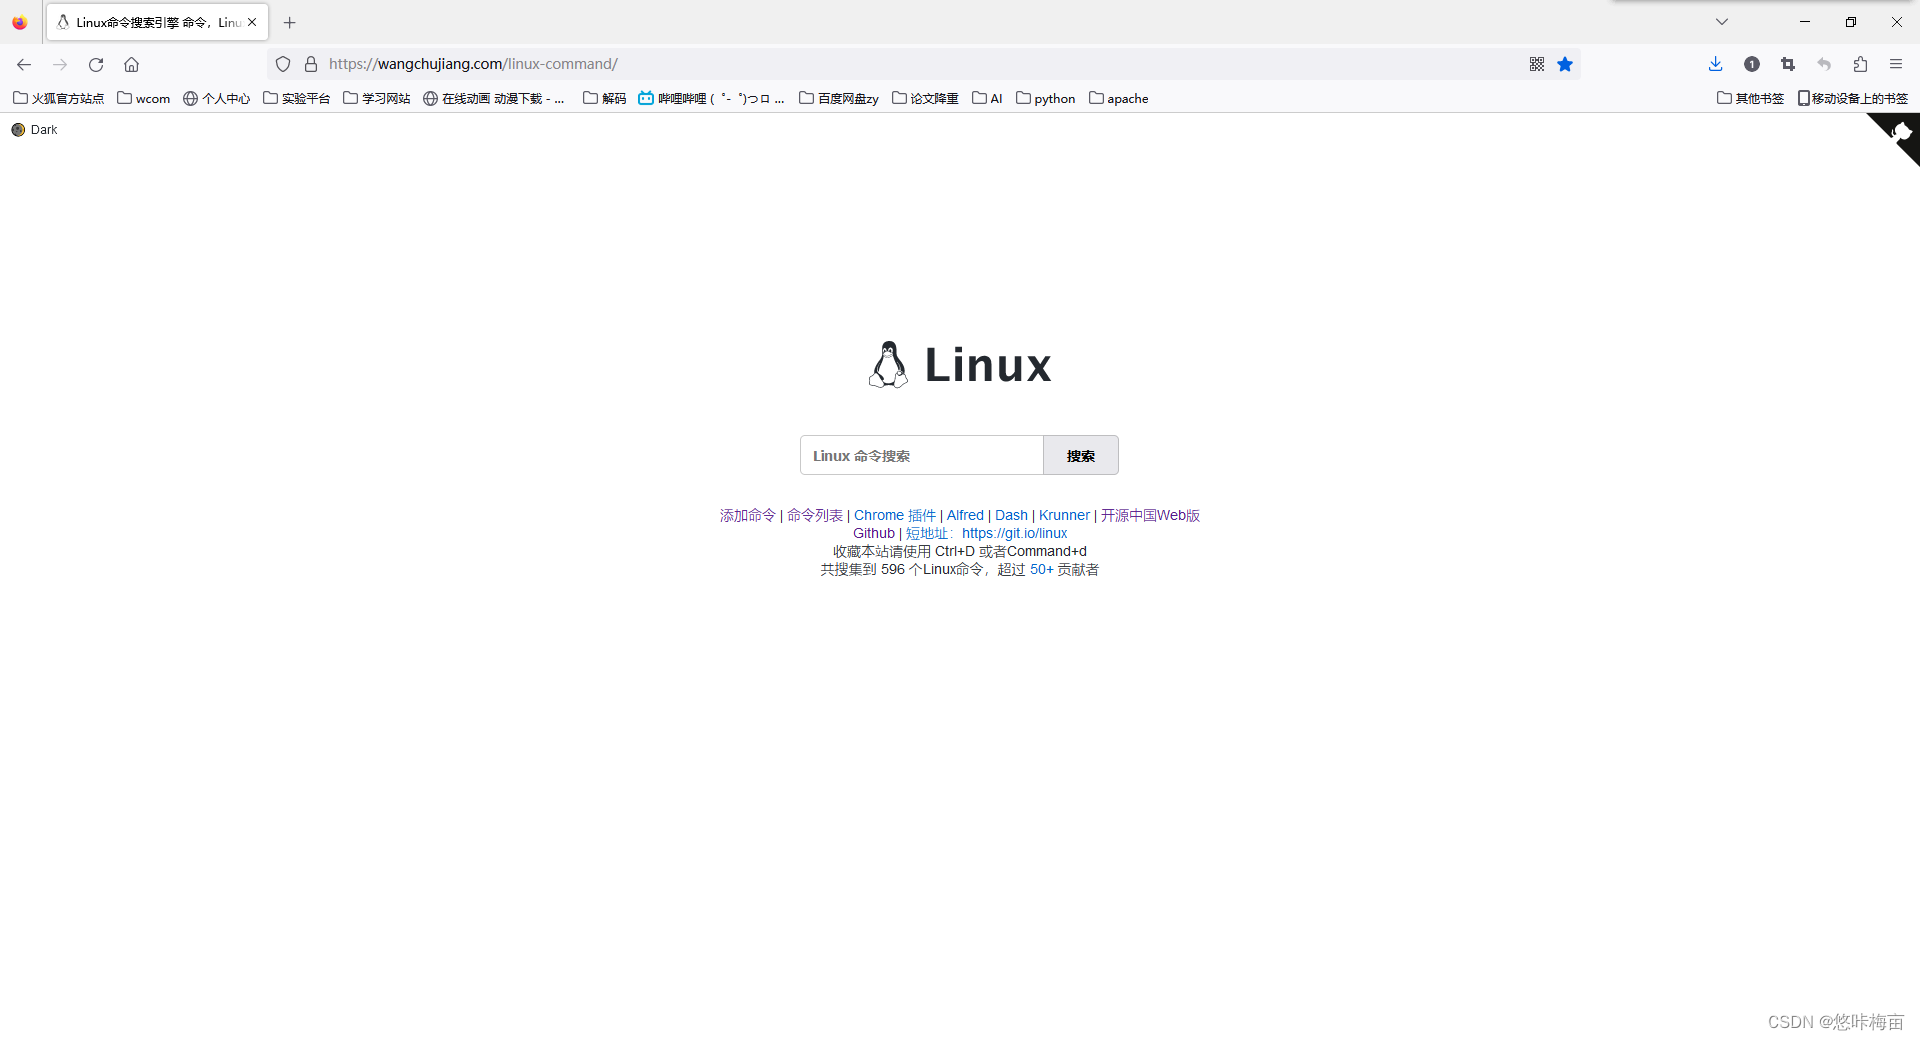Reload the current page
The width and height of the screenshot is (1920, 1040).
96,64
